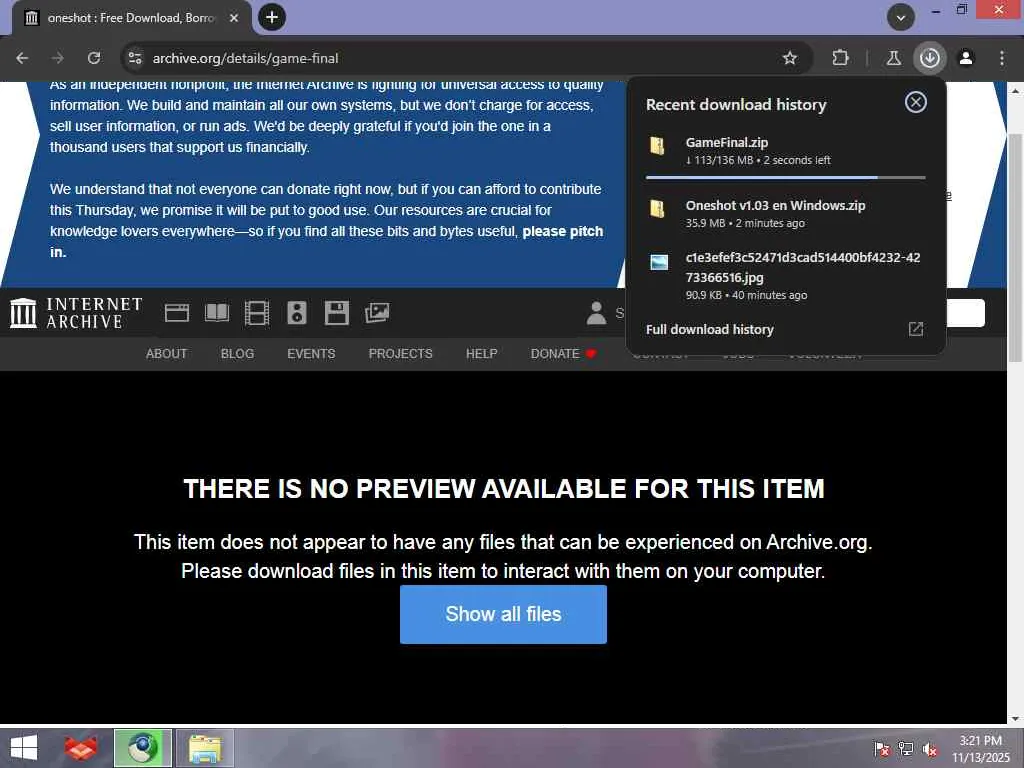Viewport: 1024px width, 768px height.
Task: Close the oneshot tab
Action: (x=234, y=18)
